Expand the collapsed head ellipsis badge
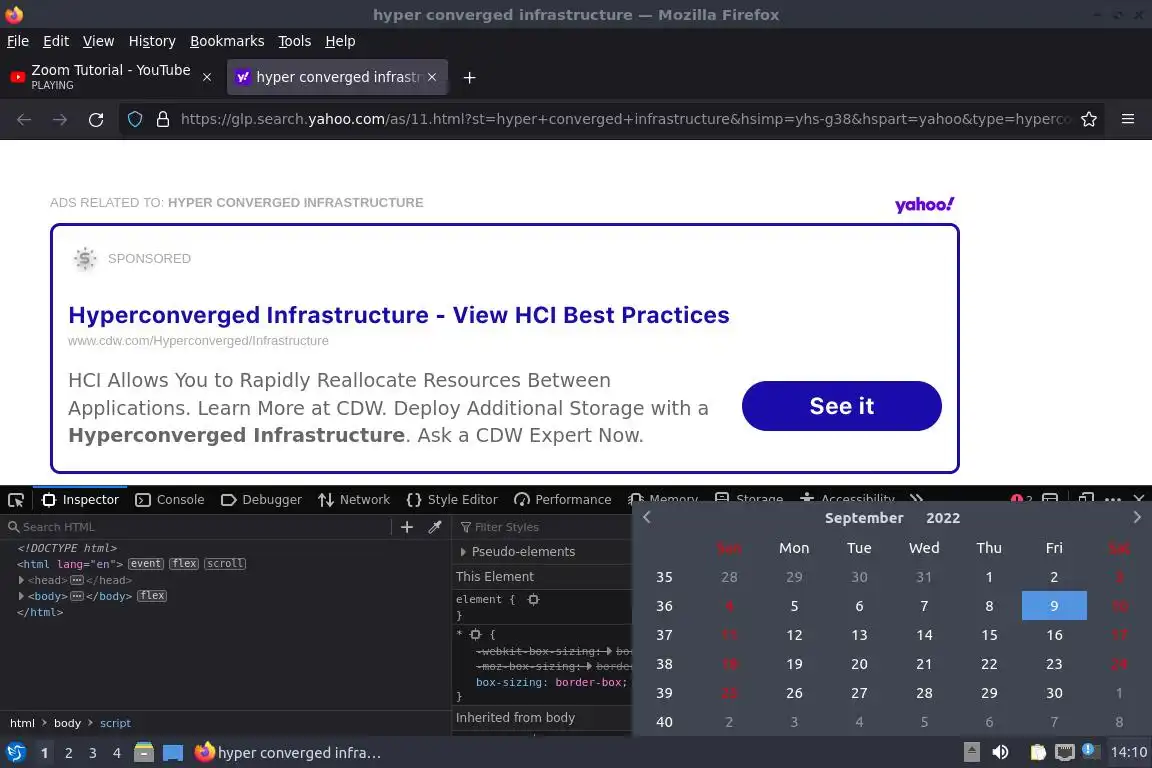Screen dimensions: 1152x768 click(76, 581)
